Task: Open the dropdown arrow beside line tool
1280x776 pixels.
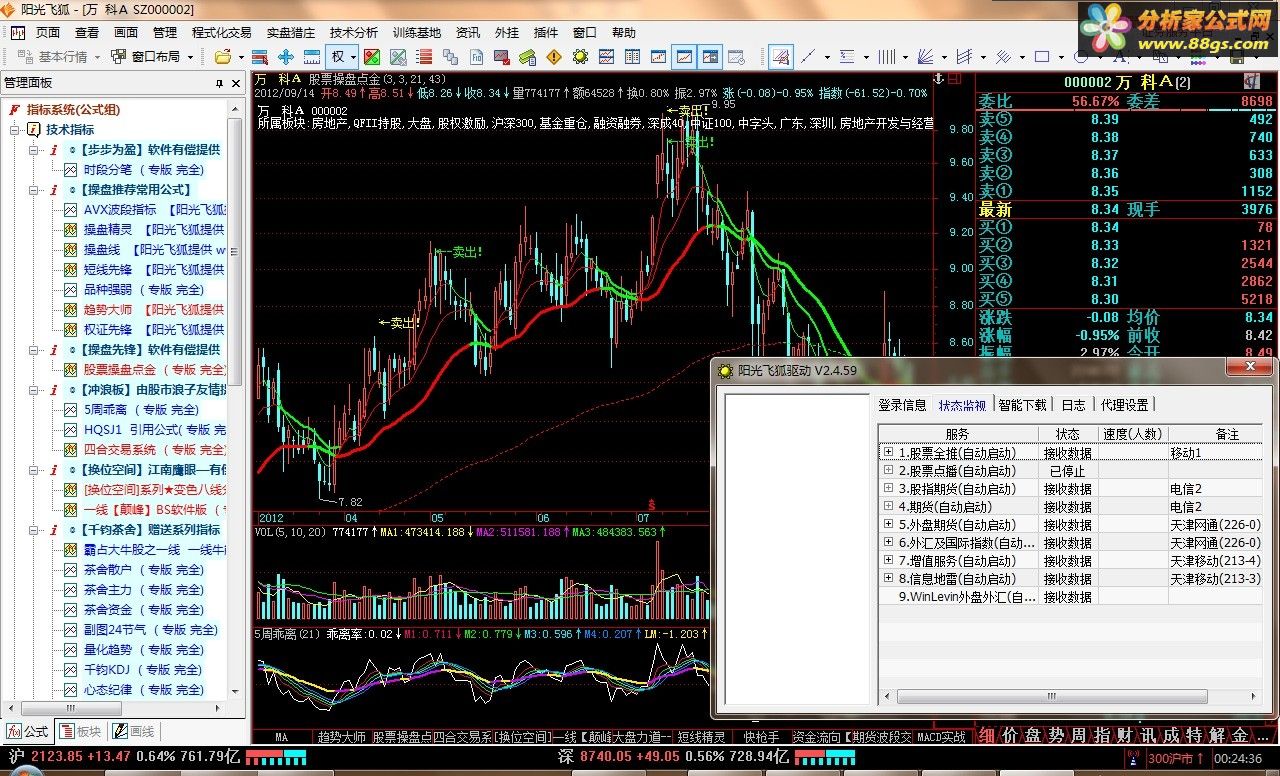Action: [827, 57]
